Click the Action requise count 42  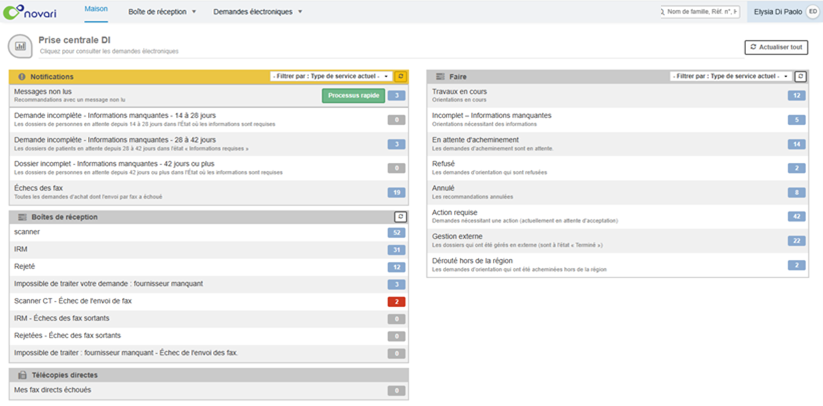coord(797,217)
